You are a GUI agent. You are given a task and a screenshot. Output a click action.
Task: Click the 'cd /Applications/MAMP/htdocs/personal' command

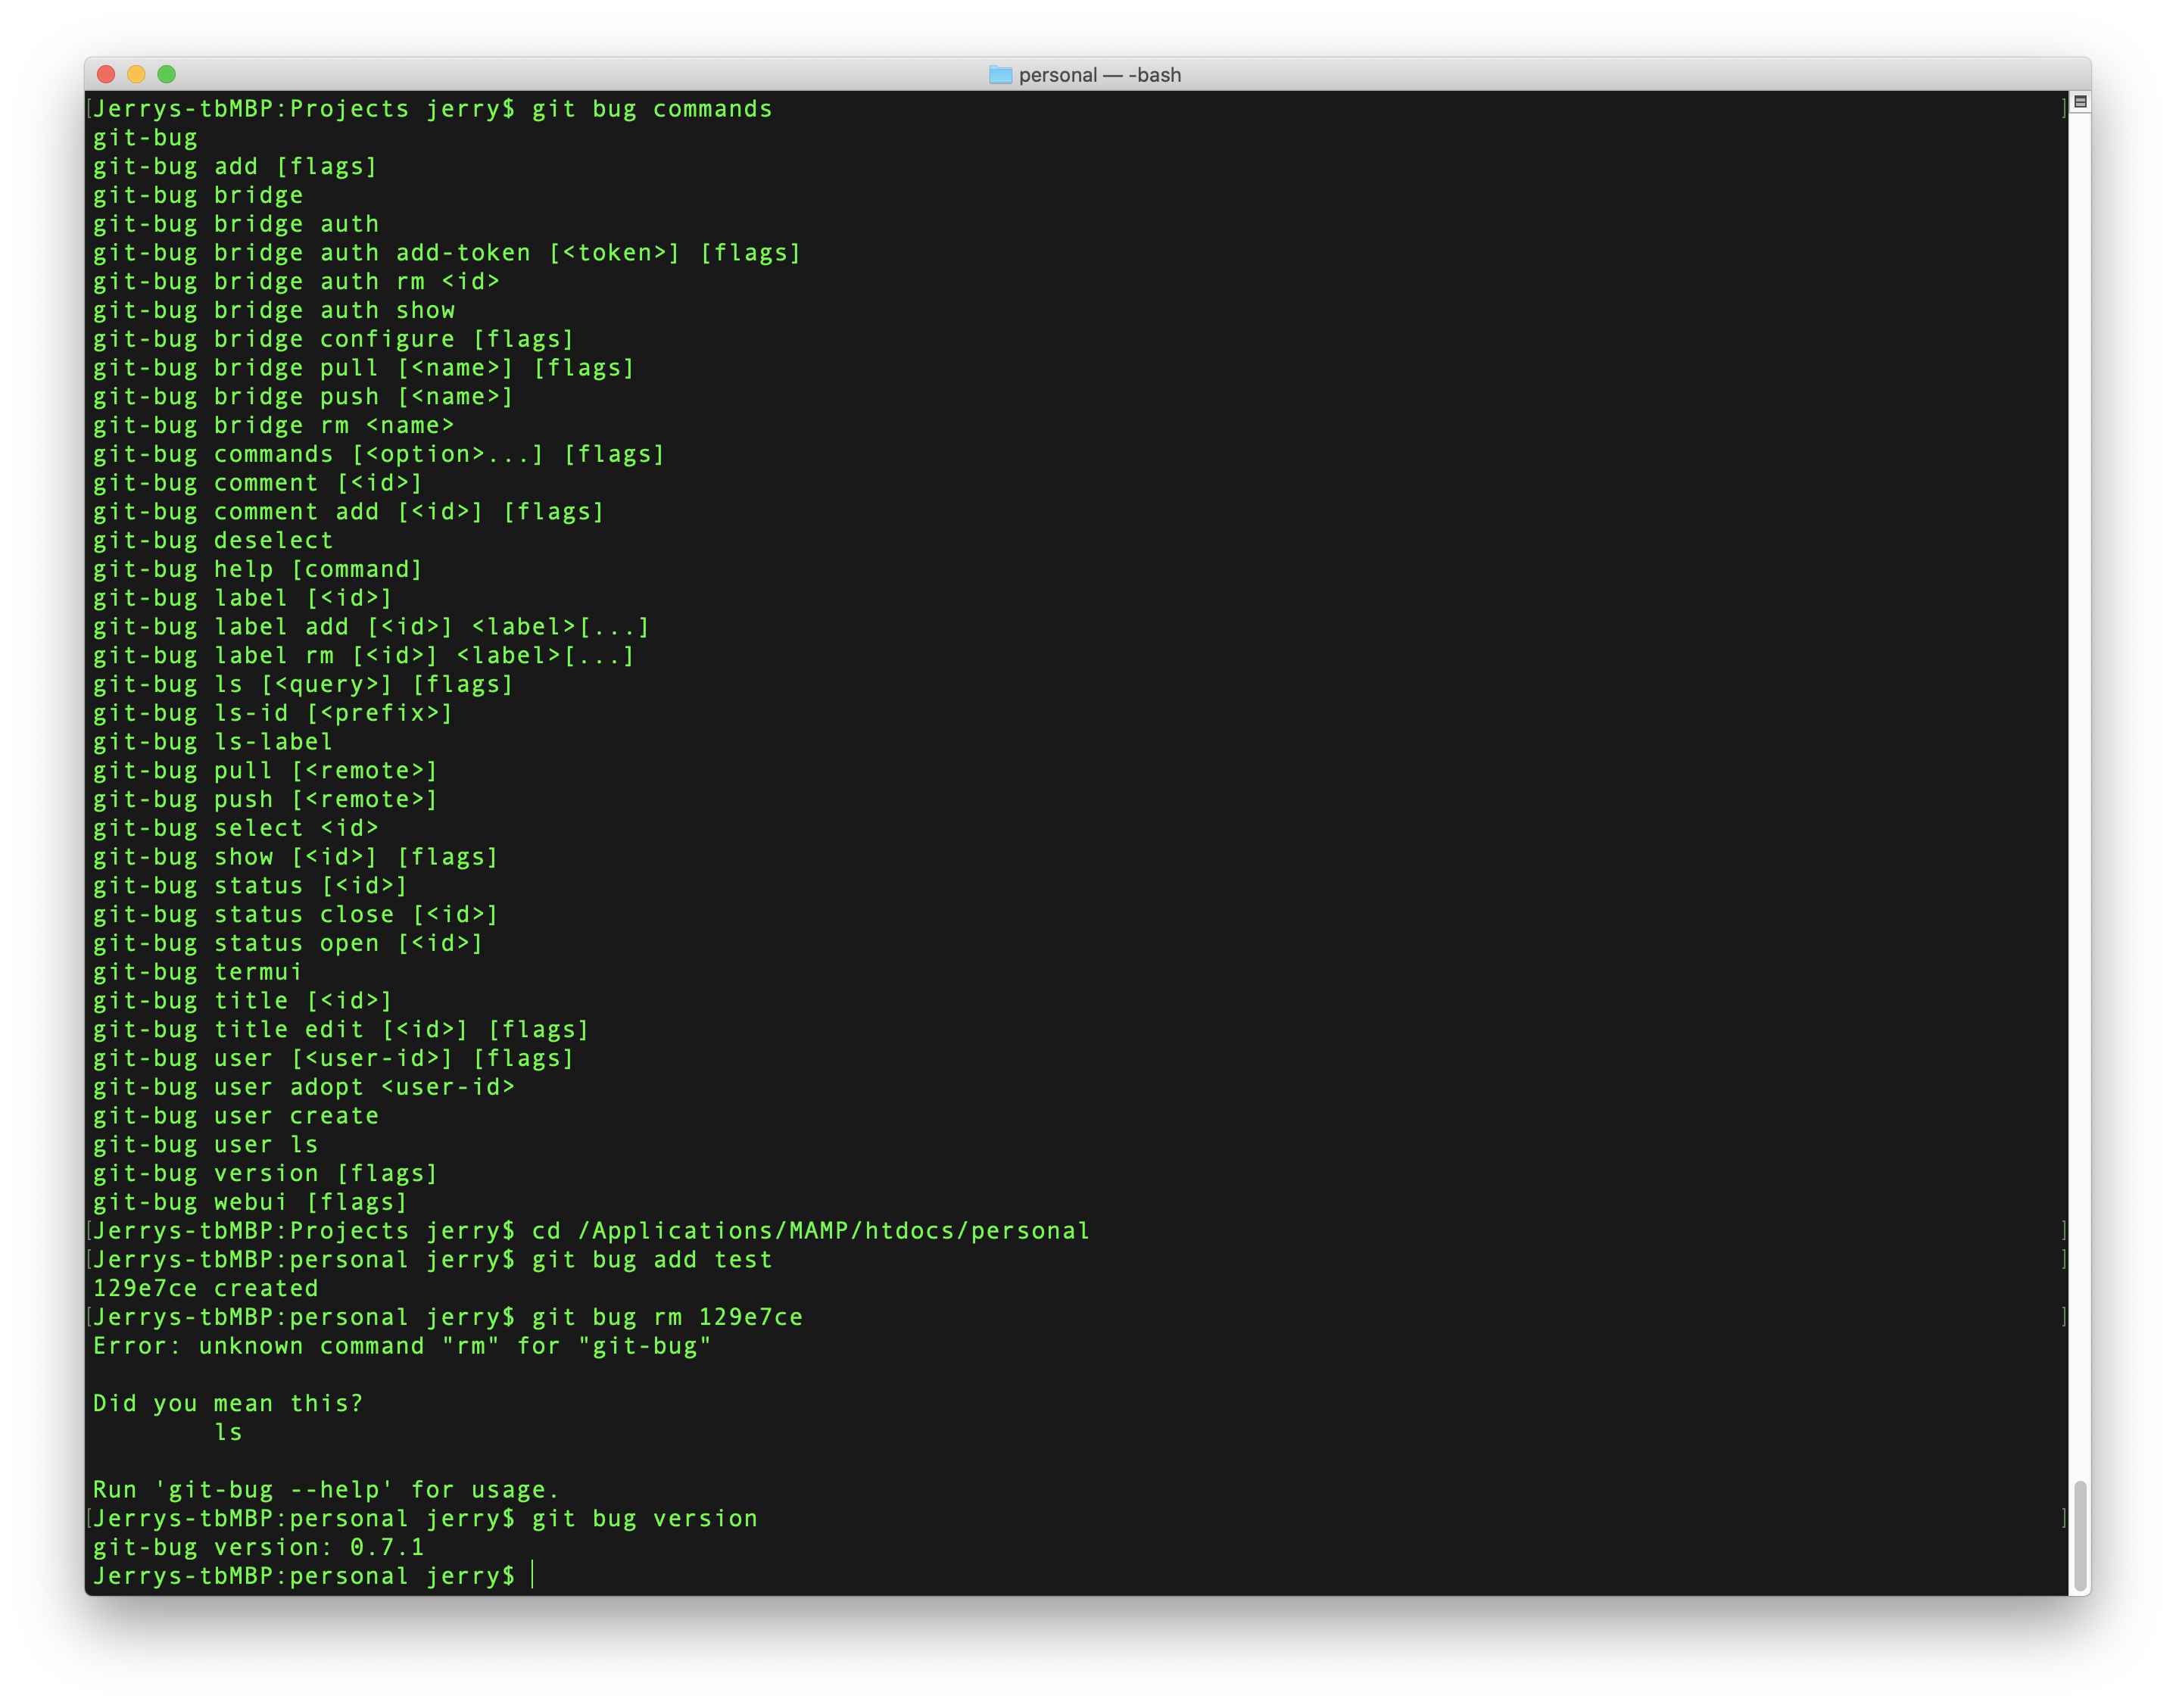[x=810, y=1231]
